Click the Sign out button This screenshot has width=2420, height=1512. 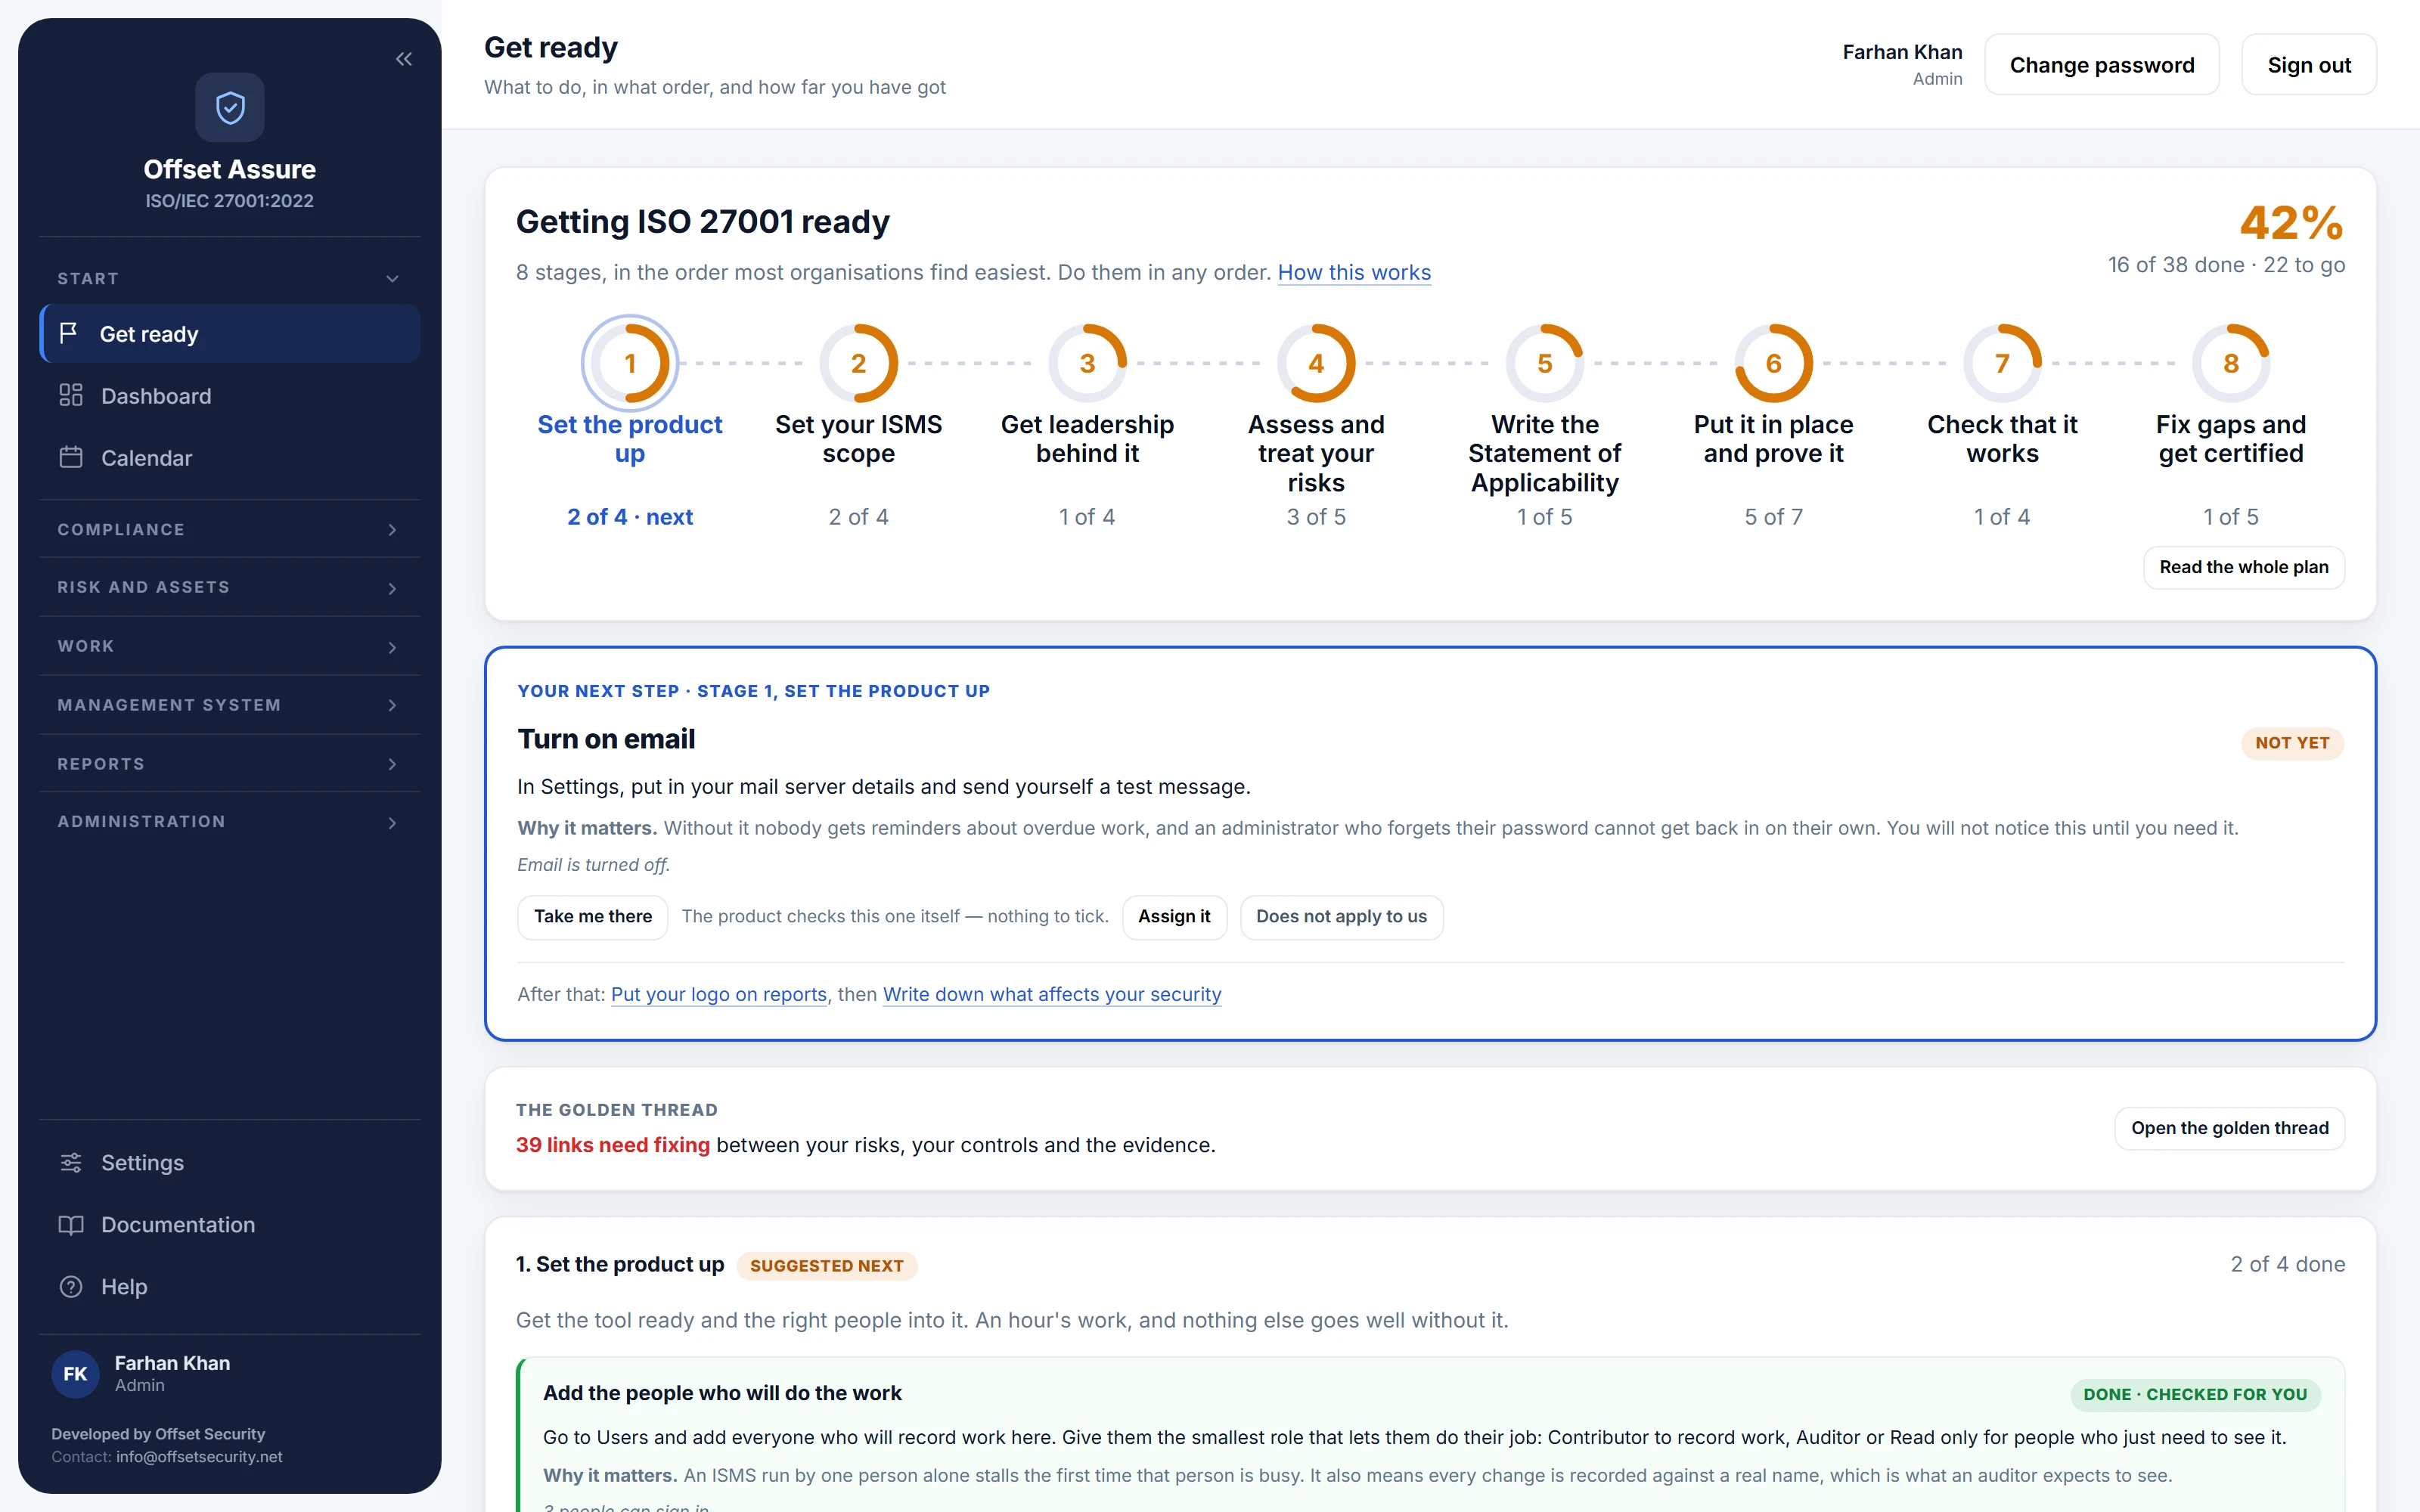pyautogui.click(x=2309, y=65)
